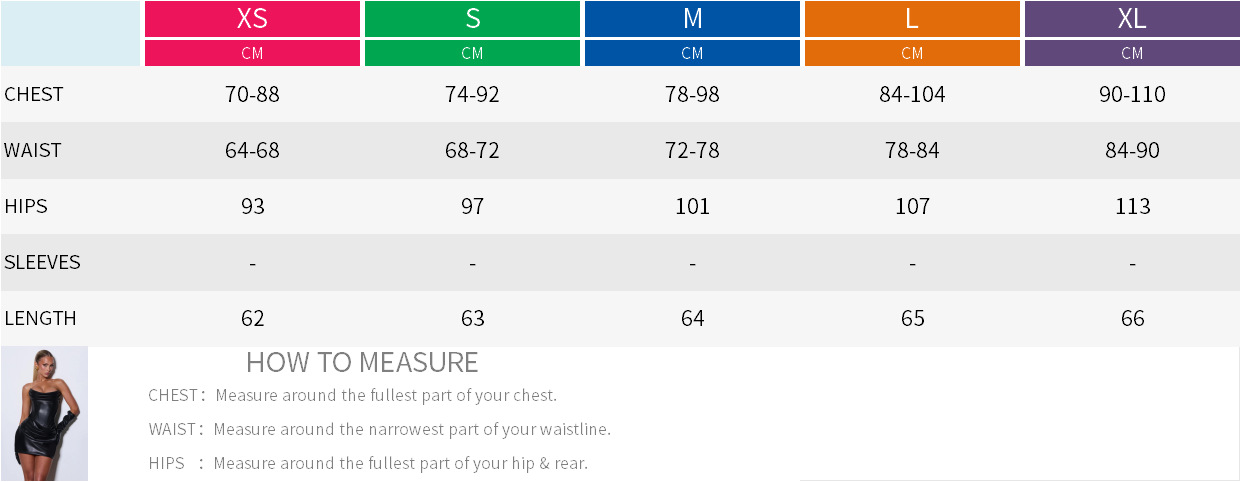This screenshot has width=1240, height=482.
Task: Click the CM unit label under XL
Action: [x=1132, y=53]
